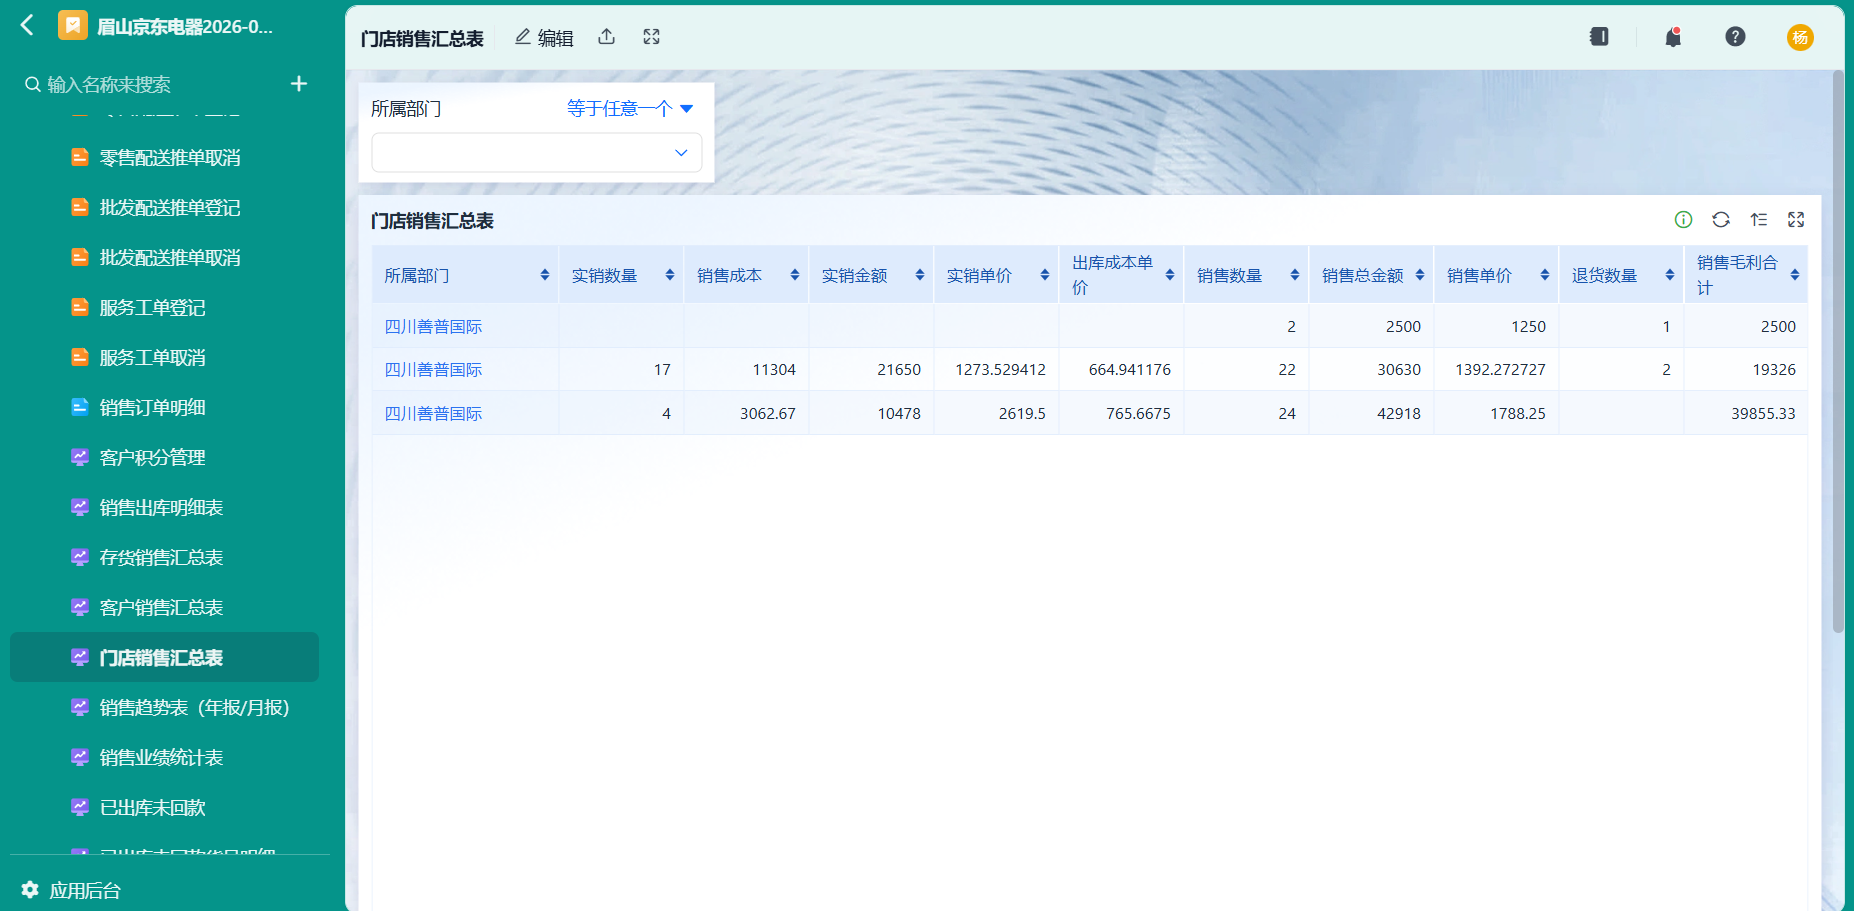Refresh the 门店销售汇总表 table

pyautogui.click(x=1721, y=220)
